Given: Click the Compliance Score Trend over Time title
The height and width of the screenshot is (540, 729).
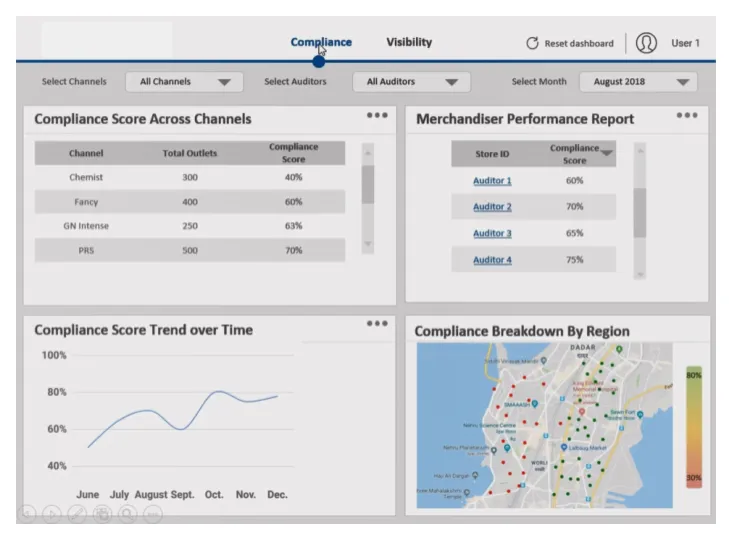Looking at the screenshot, I should click(144, 330).
